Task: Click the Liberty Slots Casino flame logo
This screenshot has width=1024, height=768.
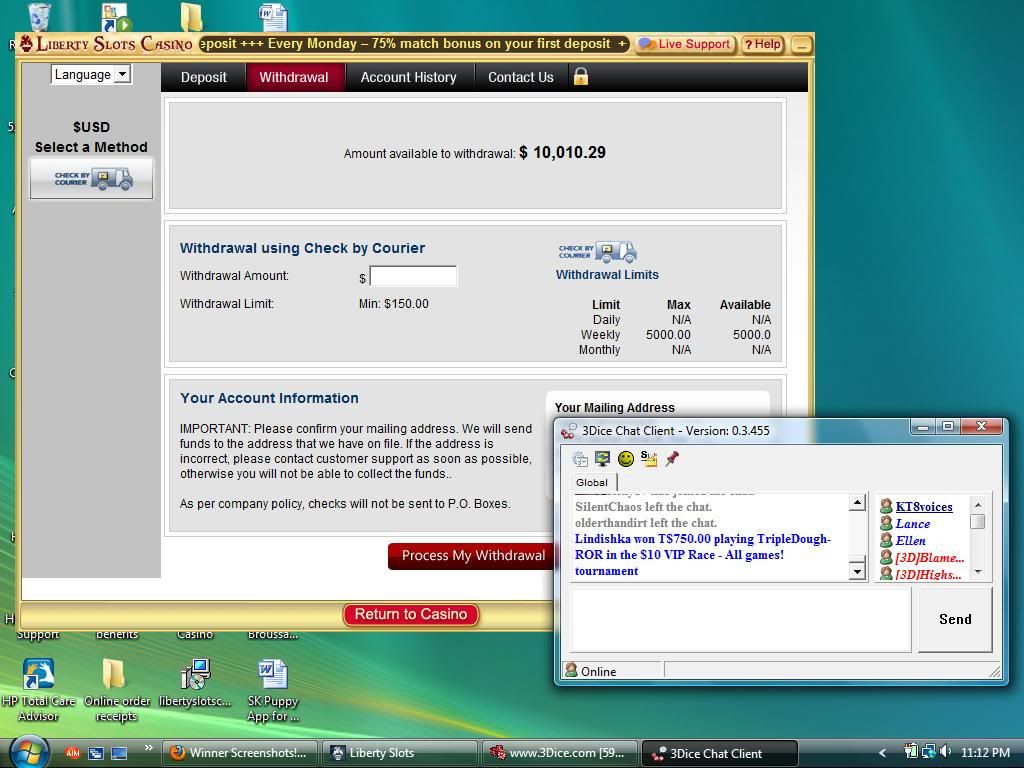Action: click(x=26, y=44)
